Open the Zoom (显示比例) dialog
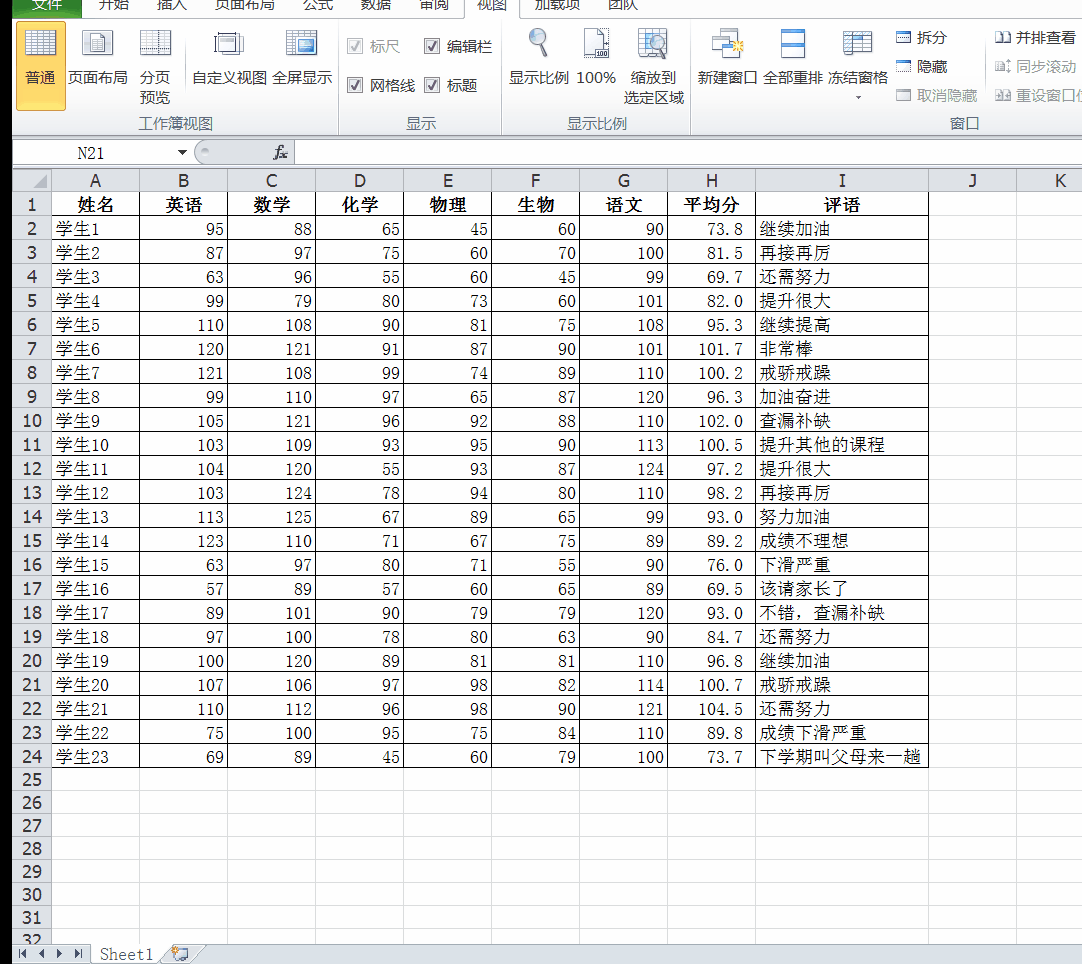The width and height of the screenshot is (1082, 964). (538, 58)
